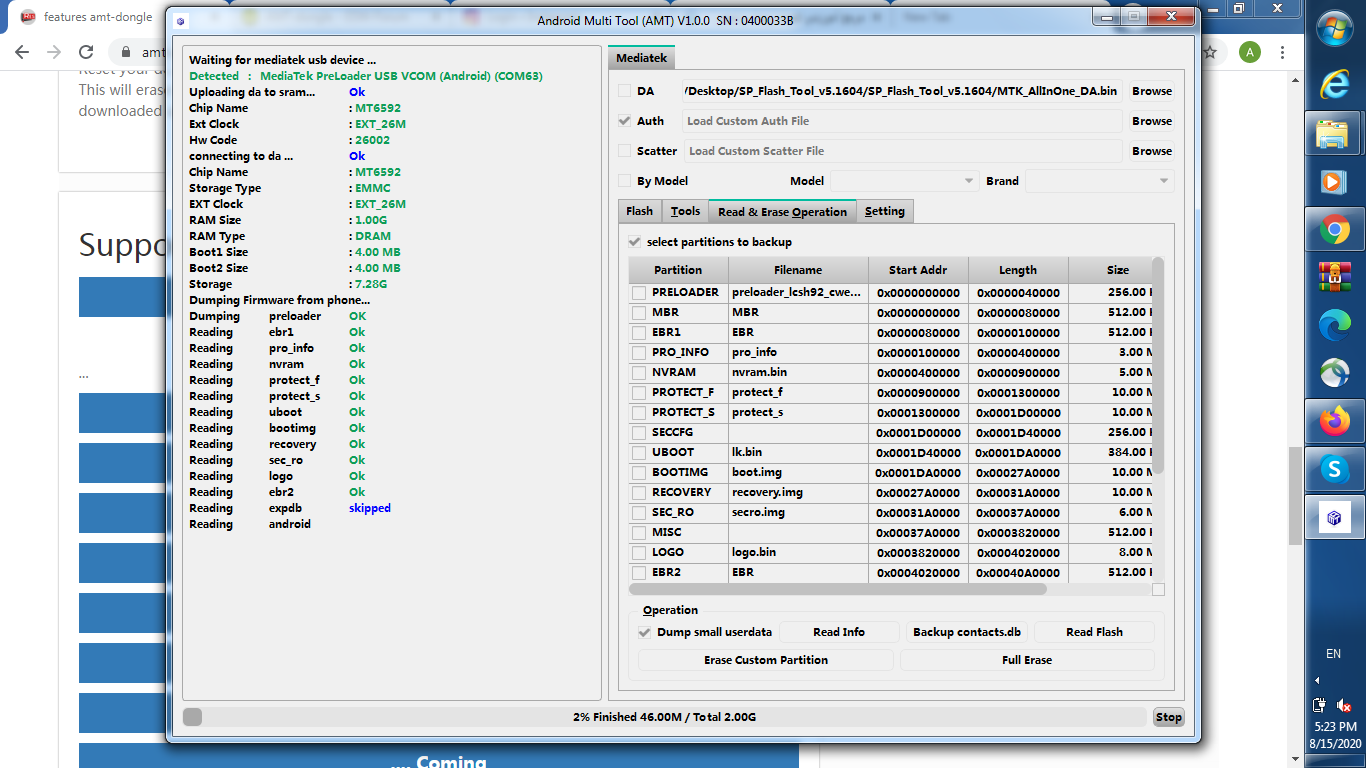1366x768 pixels.
Task: Click the DA file path field
Action: [x=902, y=91]
